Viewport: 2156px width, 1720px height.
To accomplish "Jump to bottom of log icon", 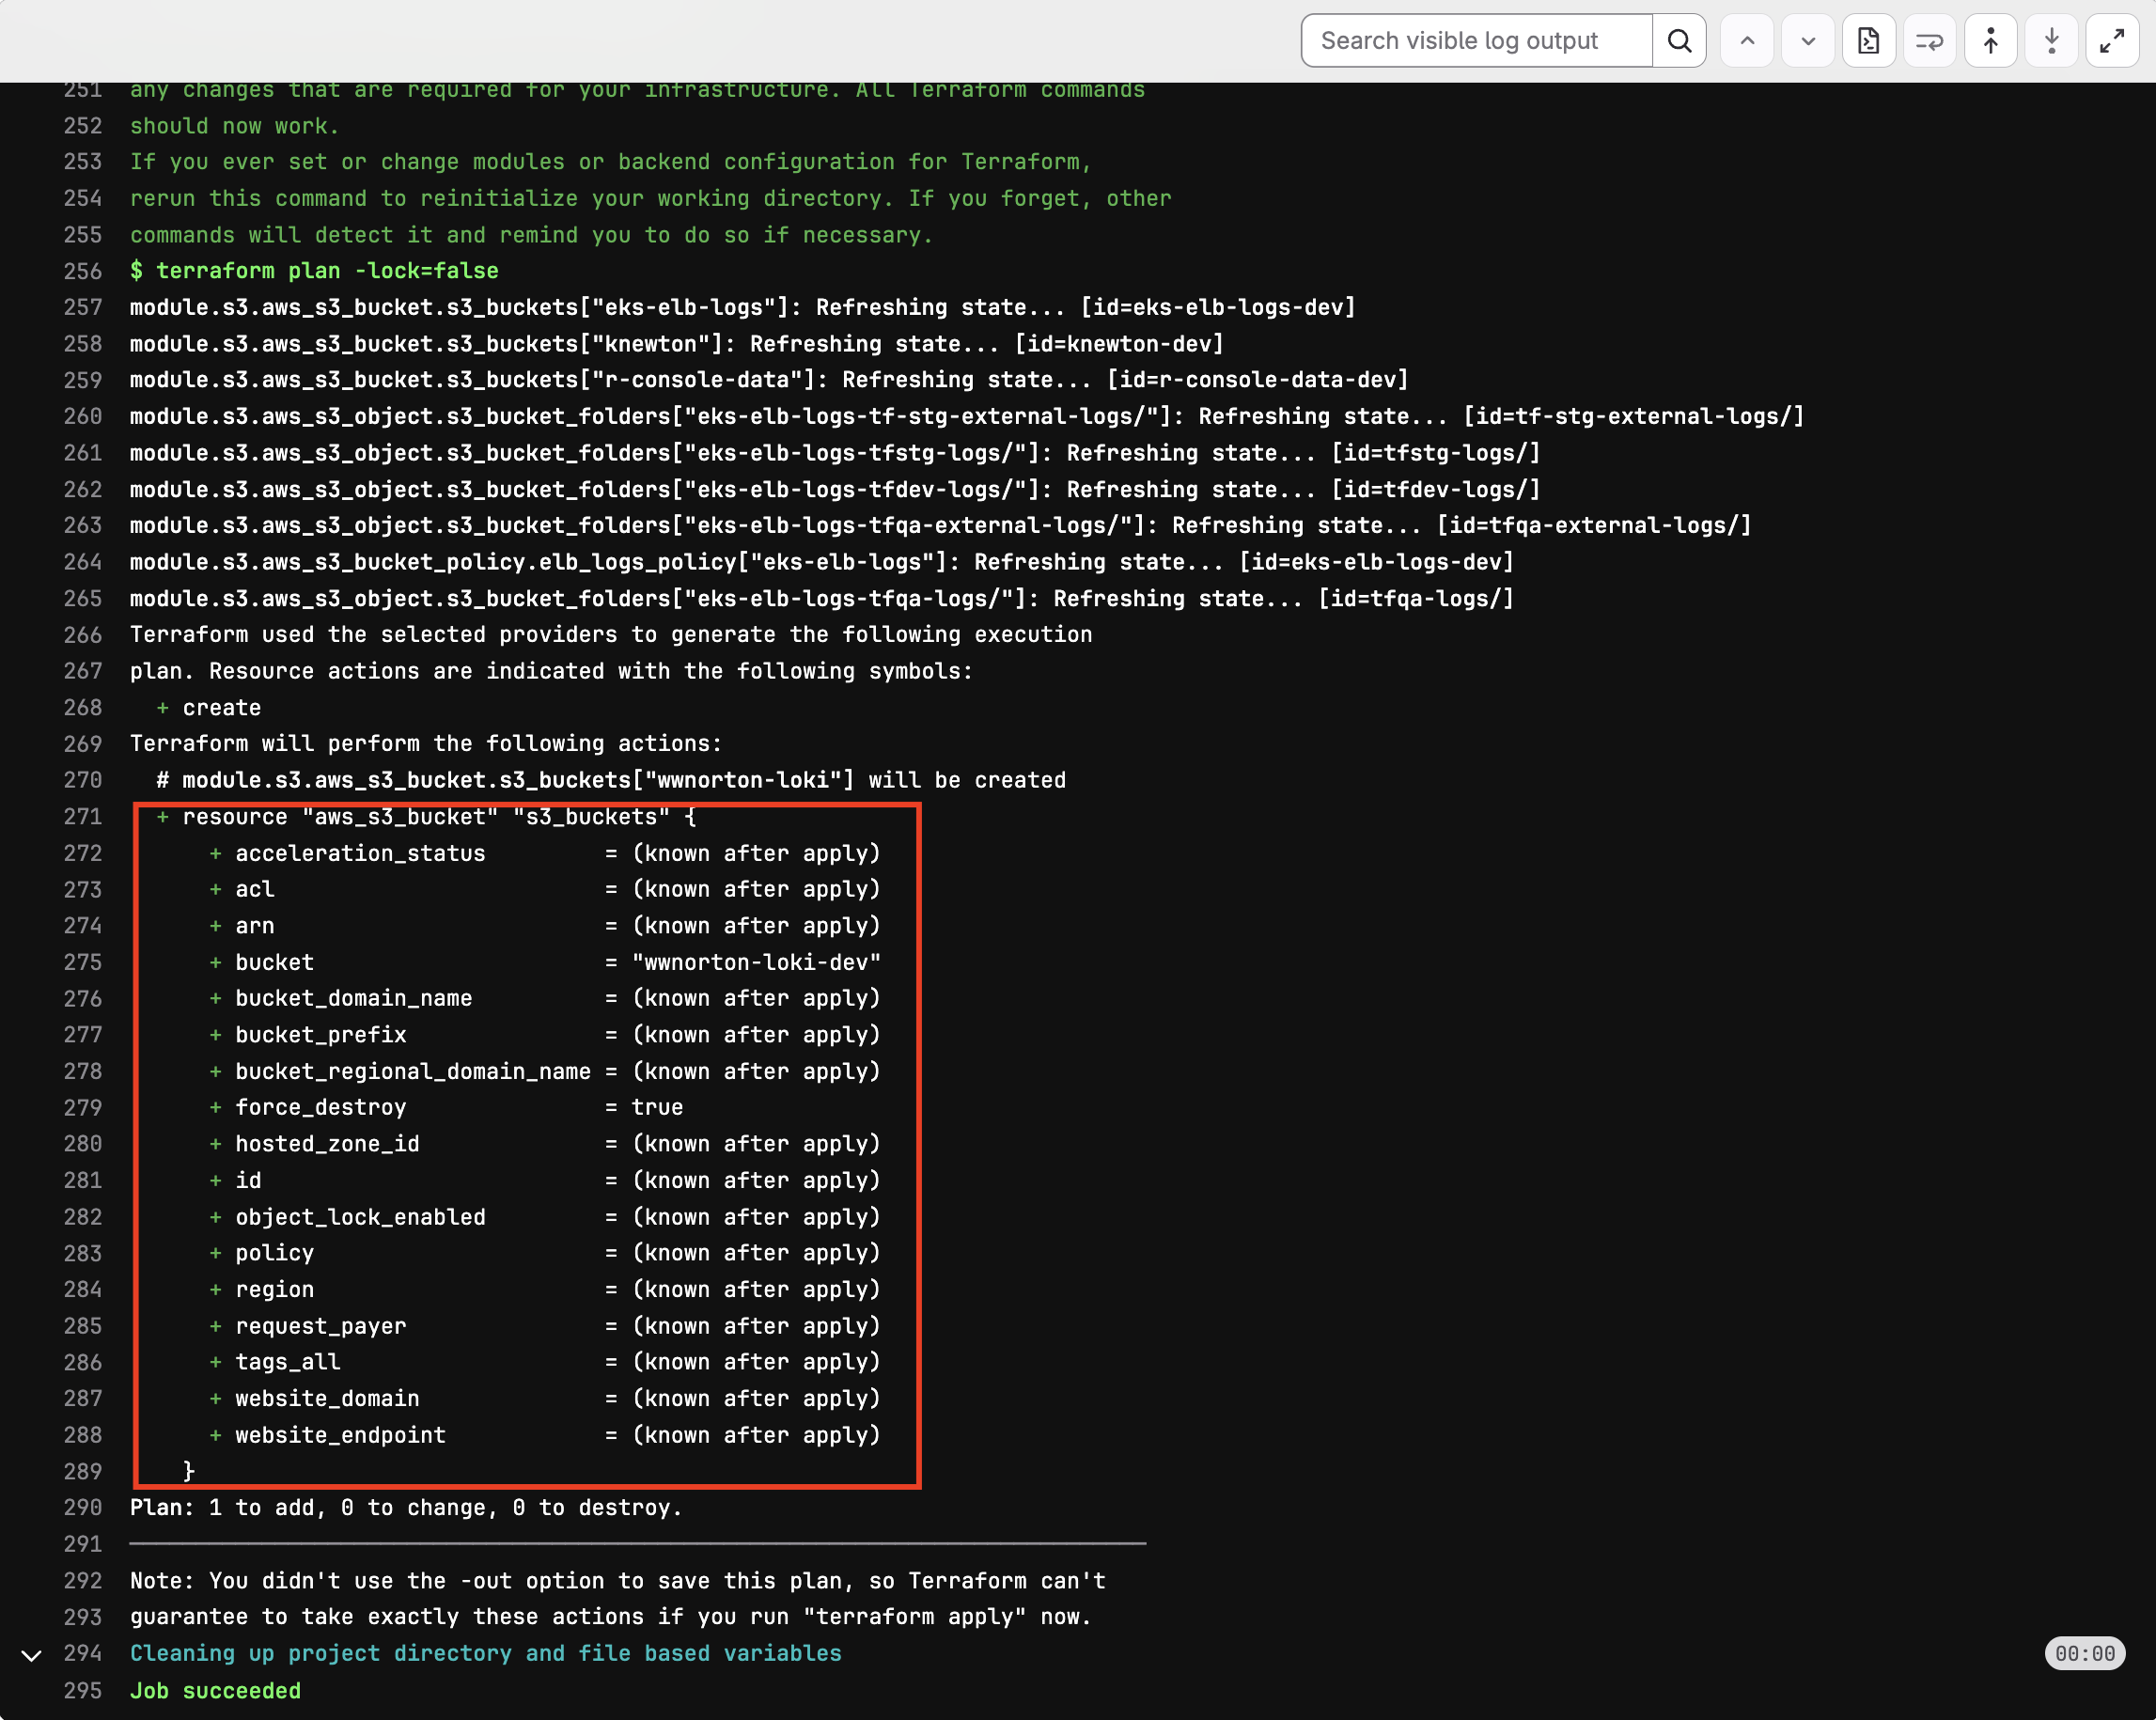I will (2052, 41).
